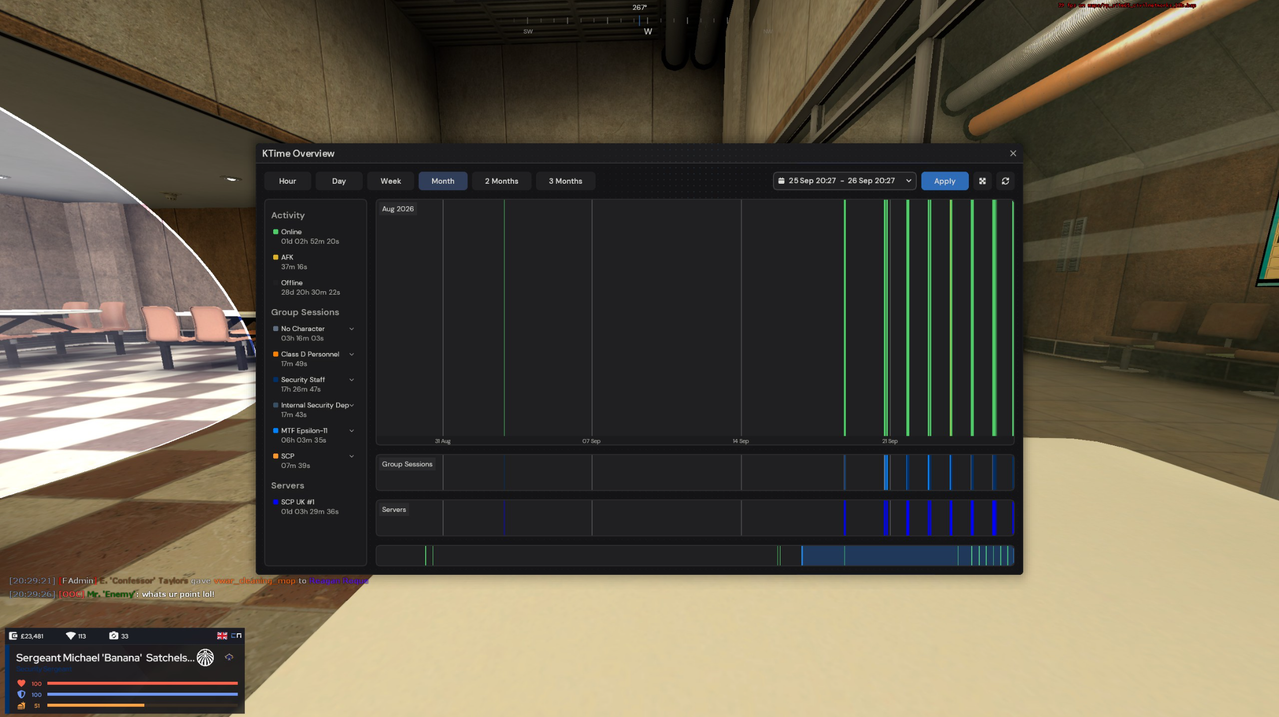1279x717 pixels.
Task: Click the red health bar
Action: click(x=142, y=684)
